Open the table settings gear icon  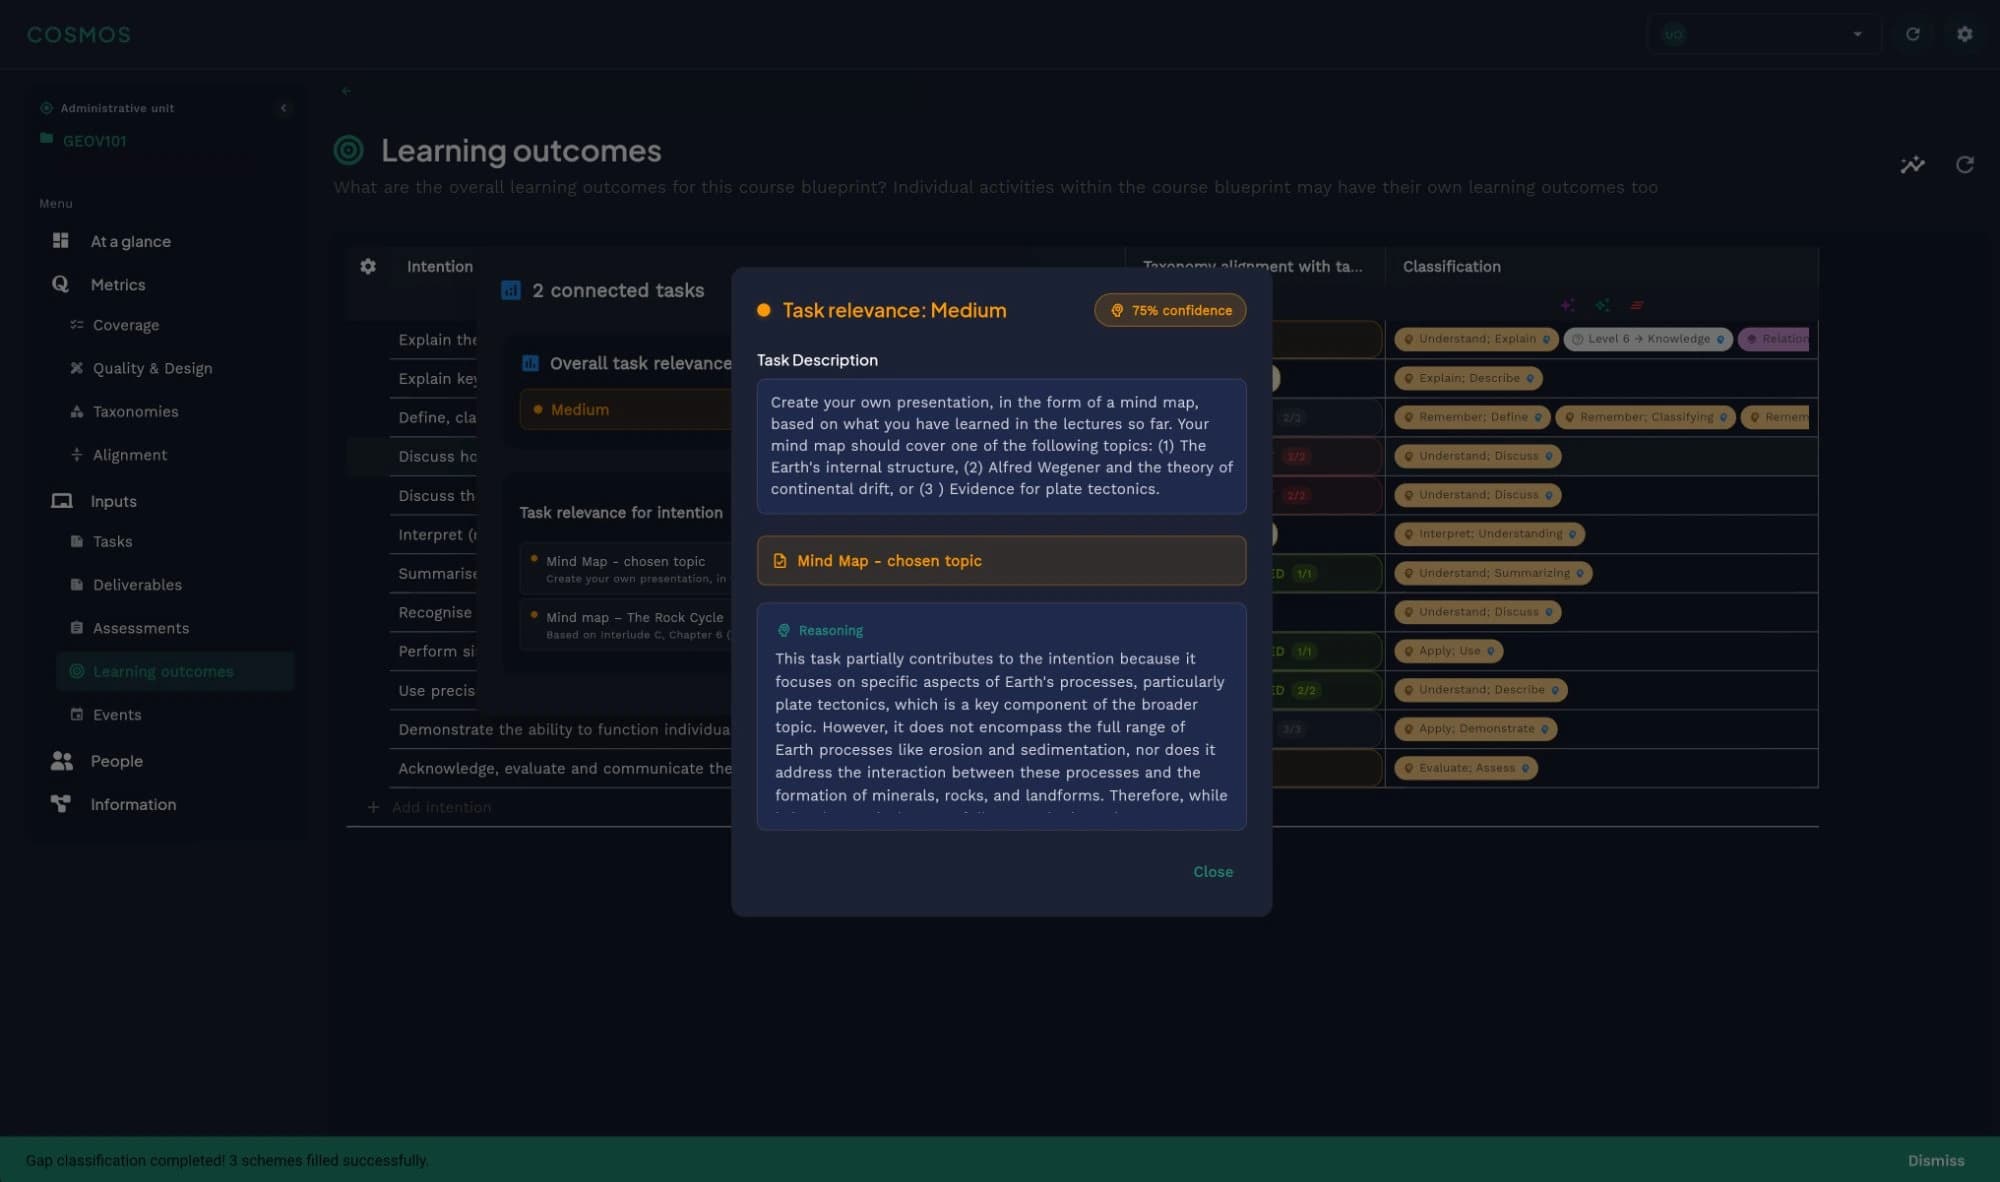tap(368, 267)
